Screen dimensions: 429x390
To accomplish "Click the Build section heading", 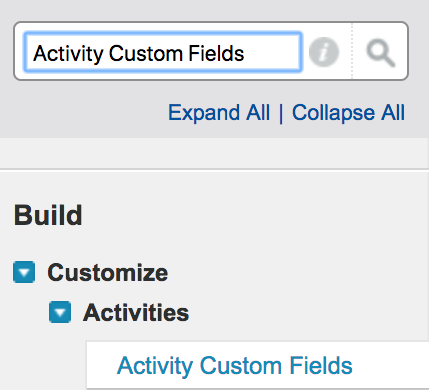I will (x=48, y=215).
